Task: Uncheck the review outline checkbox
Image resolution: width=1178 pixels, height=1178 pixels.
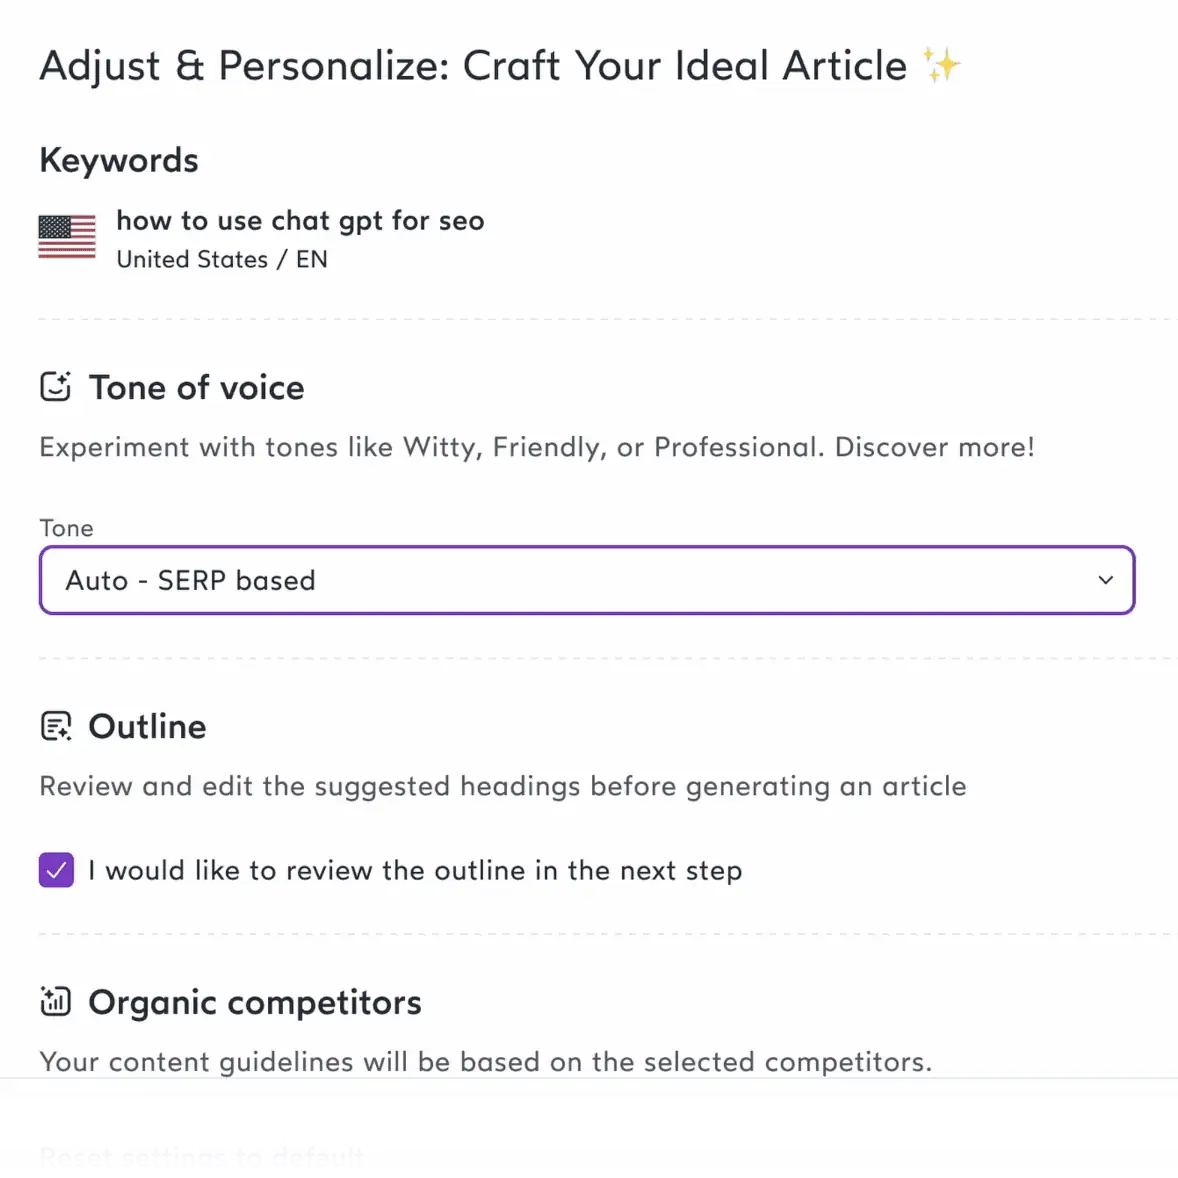Action: (x=56, y=870)
